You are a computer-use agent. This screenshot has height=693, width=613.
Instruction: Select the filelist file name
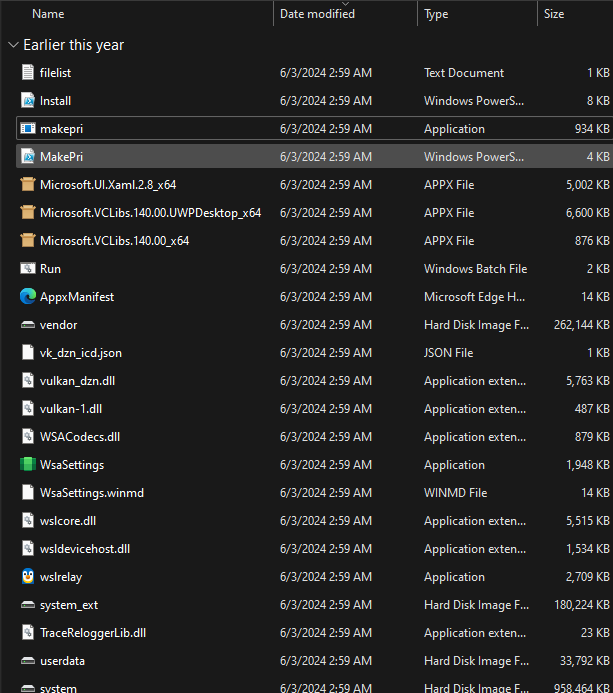55,73
